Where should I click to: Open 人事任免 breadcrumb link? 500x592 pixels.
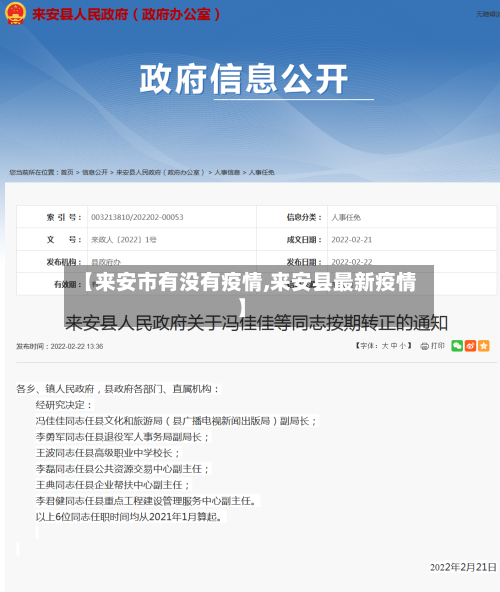click(x=261, y=172)
